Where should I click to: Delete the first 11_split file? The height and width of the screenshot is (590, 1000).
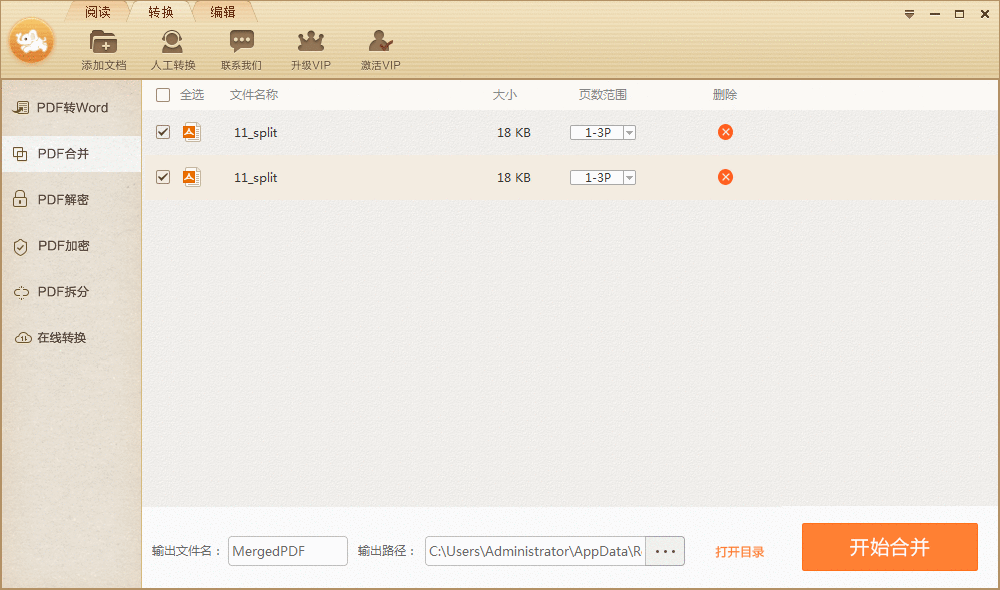(725, 131)
